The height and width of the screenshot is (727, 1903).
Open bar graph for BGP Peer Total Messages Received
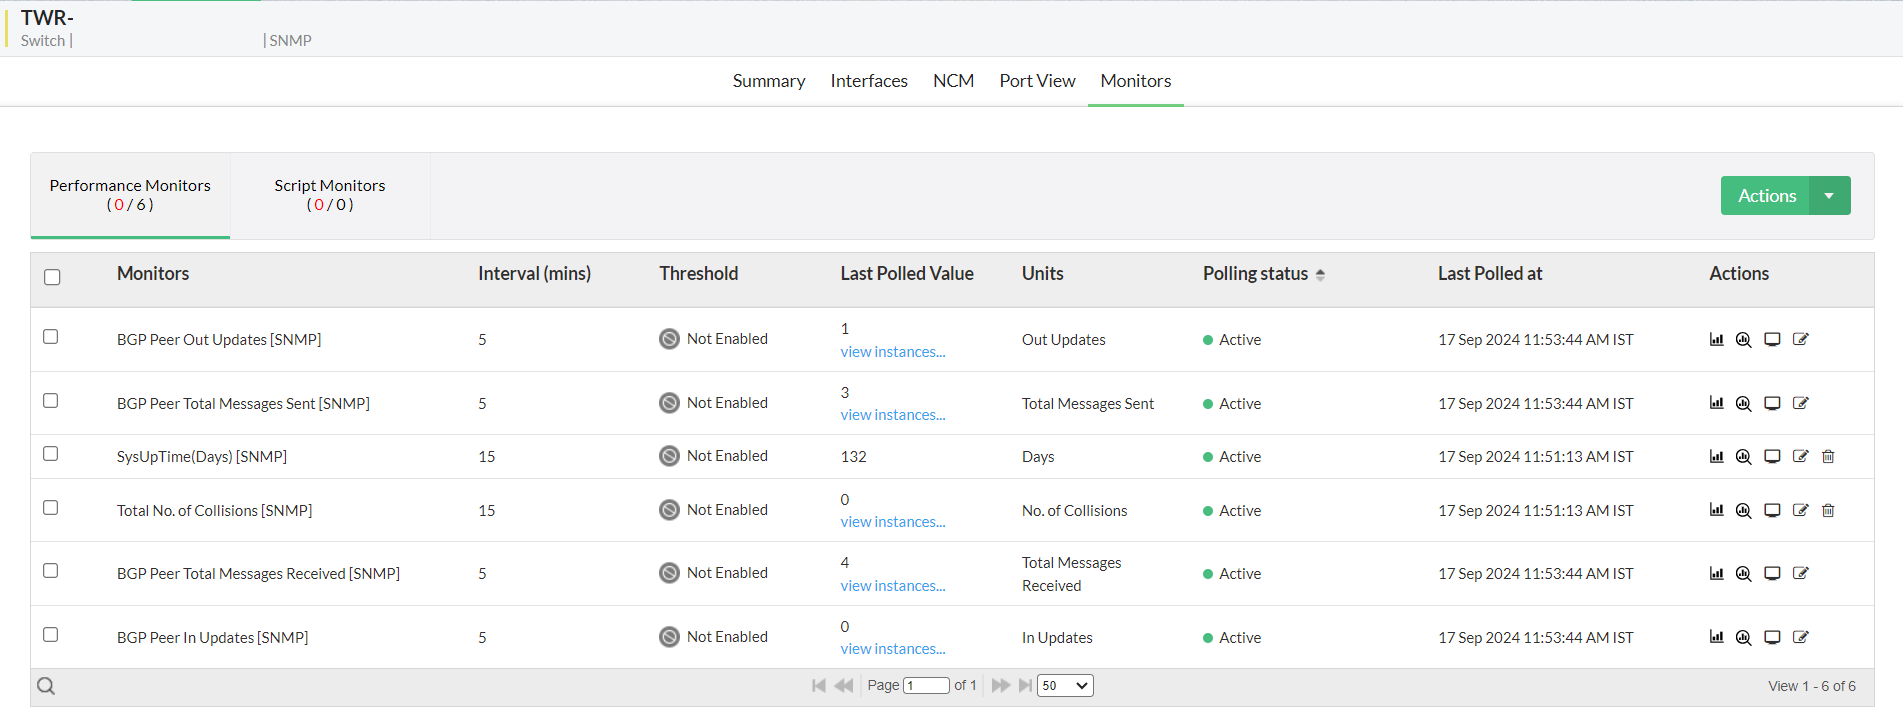pyautogui.click(x=1716, y=574)
